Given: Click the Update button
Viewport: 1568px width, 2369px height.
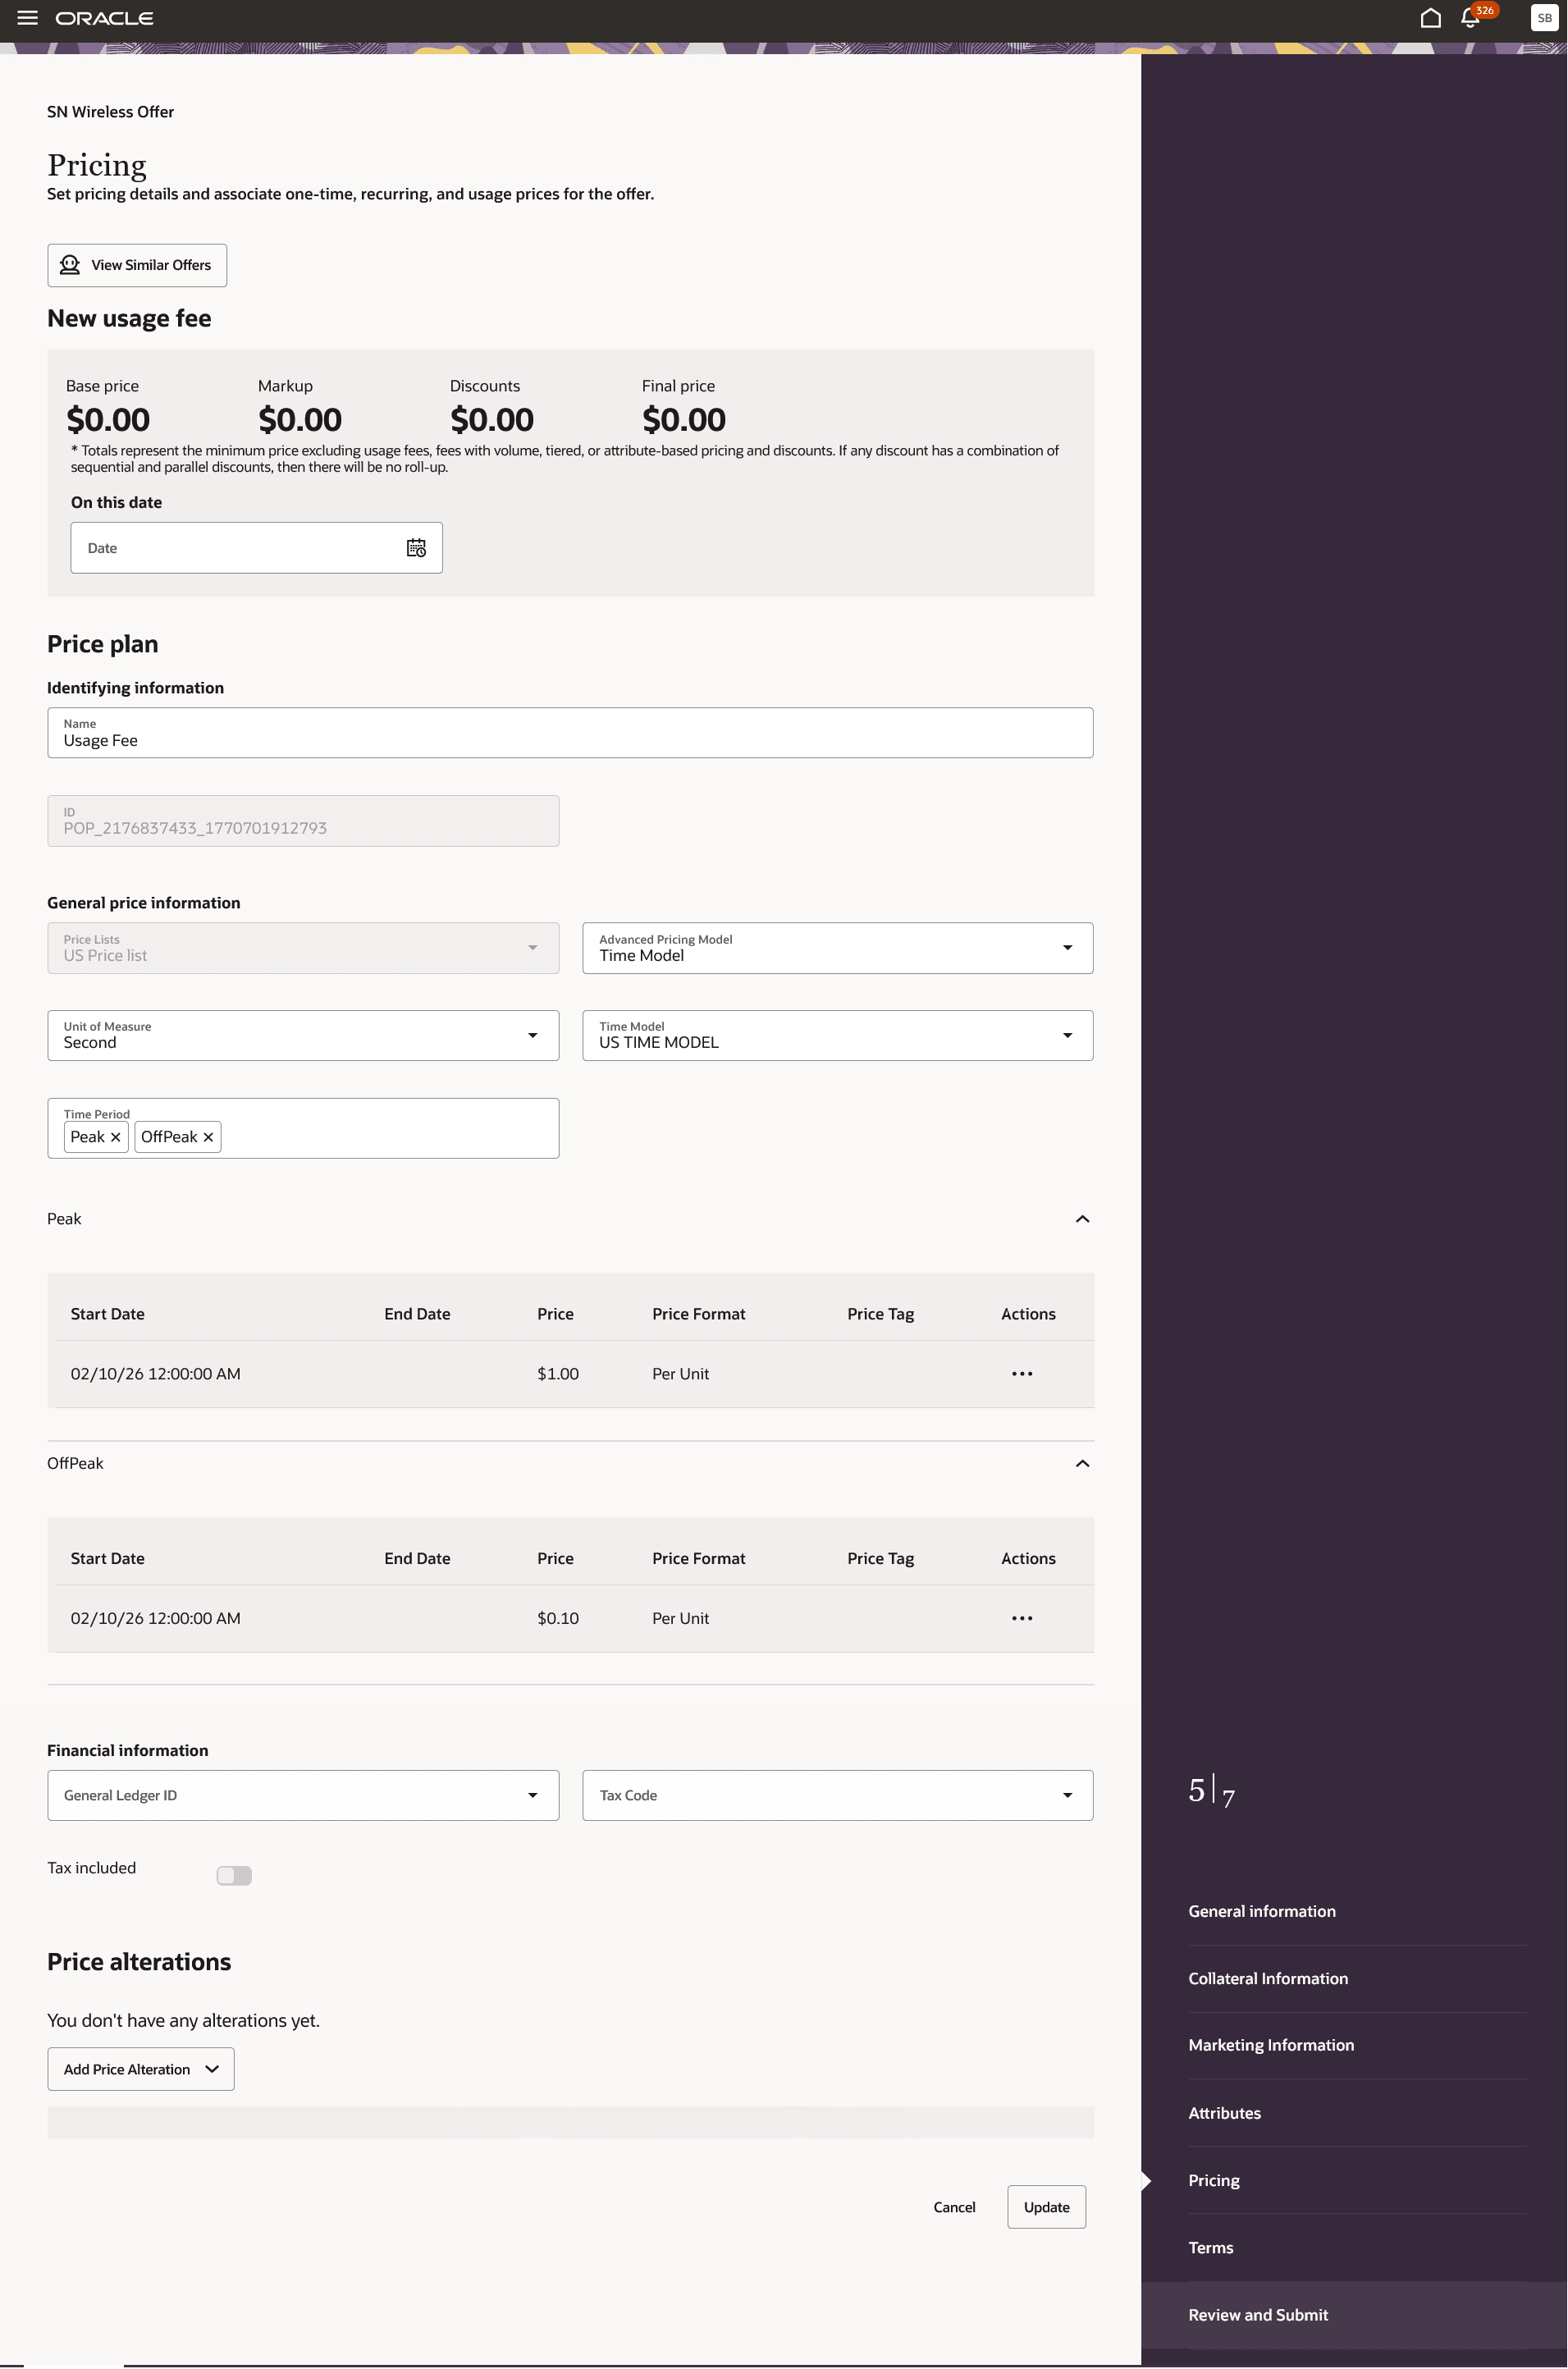Looking at the screenshot, I should point(1046,2207).
